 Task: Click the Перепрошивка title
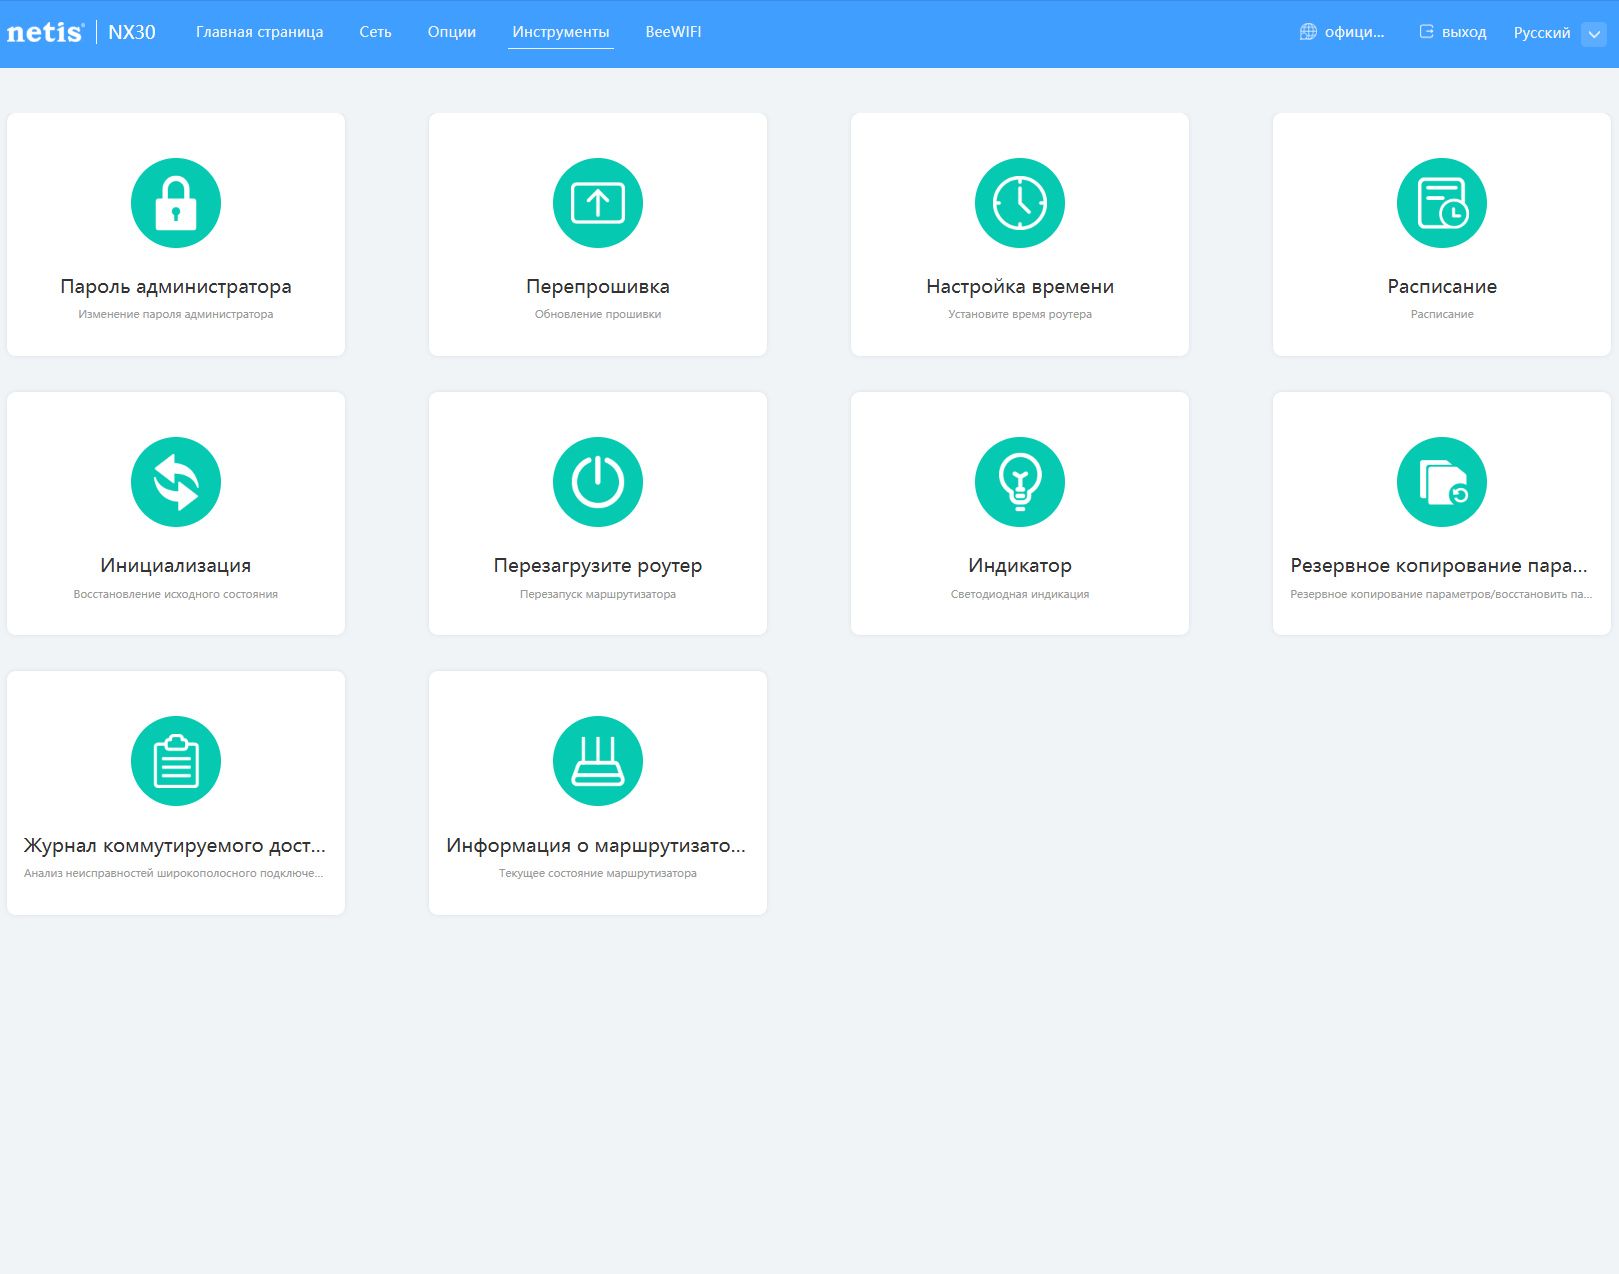coord(598,287)
